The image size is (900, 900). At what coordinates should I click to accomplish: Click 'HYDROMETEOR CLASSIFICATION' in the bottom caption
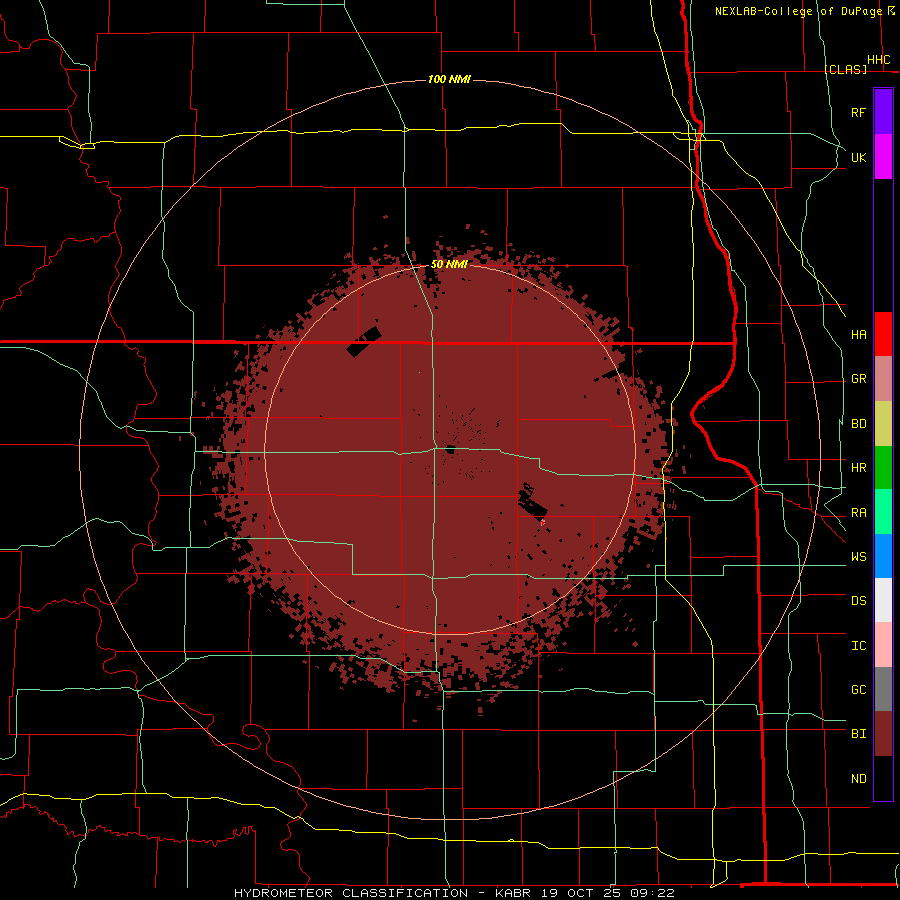click(351, 893)
